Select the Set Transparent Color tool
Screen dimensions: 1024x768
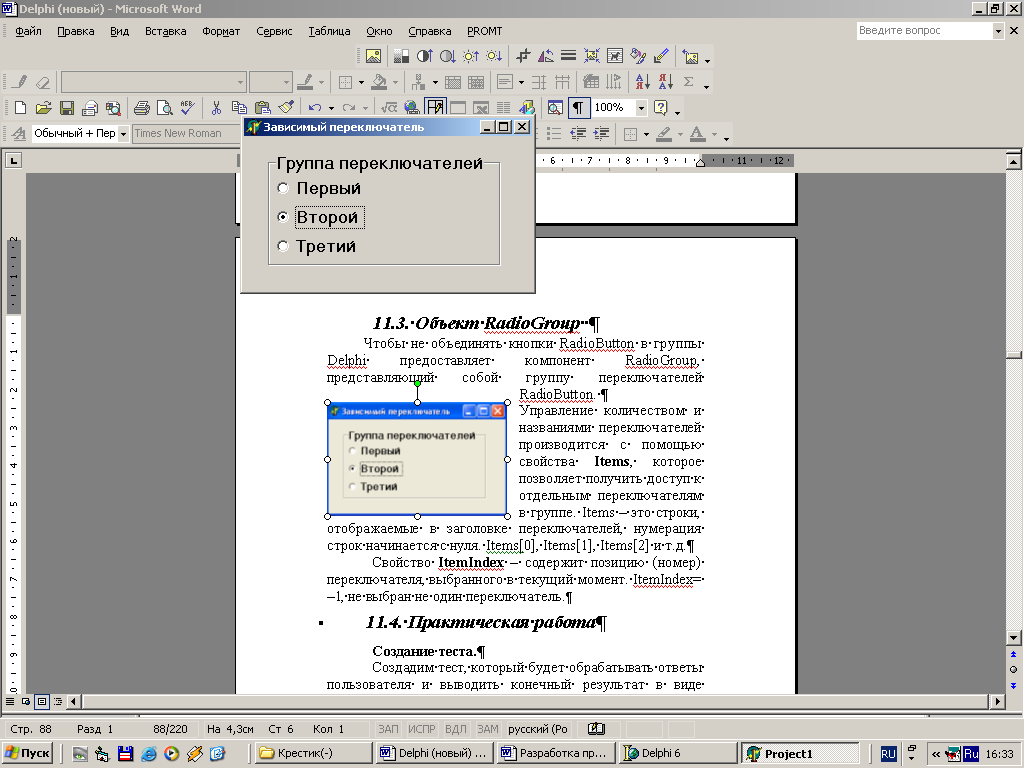[661, 56]
